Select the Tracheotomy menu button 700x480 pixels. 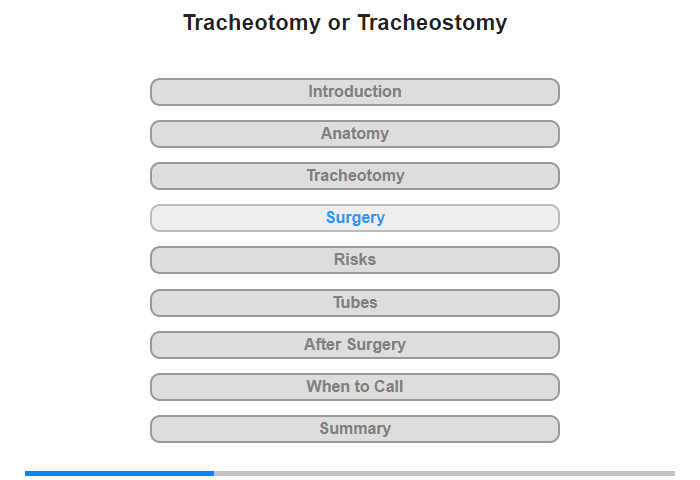355,176
